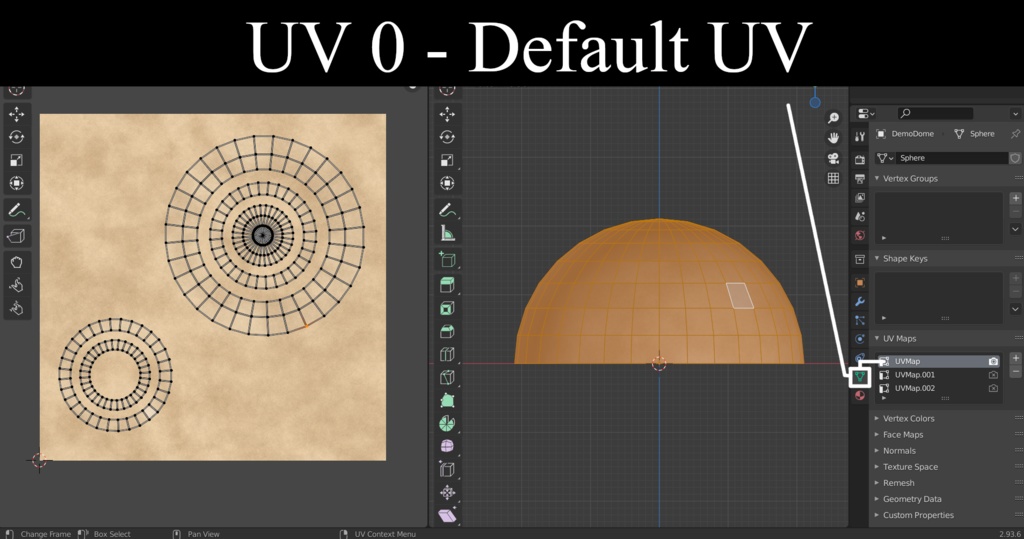The width and height of the screenshot is (1024, 539).
Task: Select the Edge Slide tool
Action: [447, 469]
